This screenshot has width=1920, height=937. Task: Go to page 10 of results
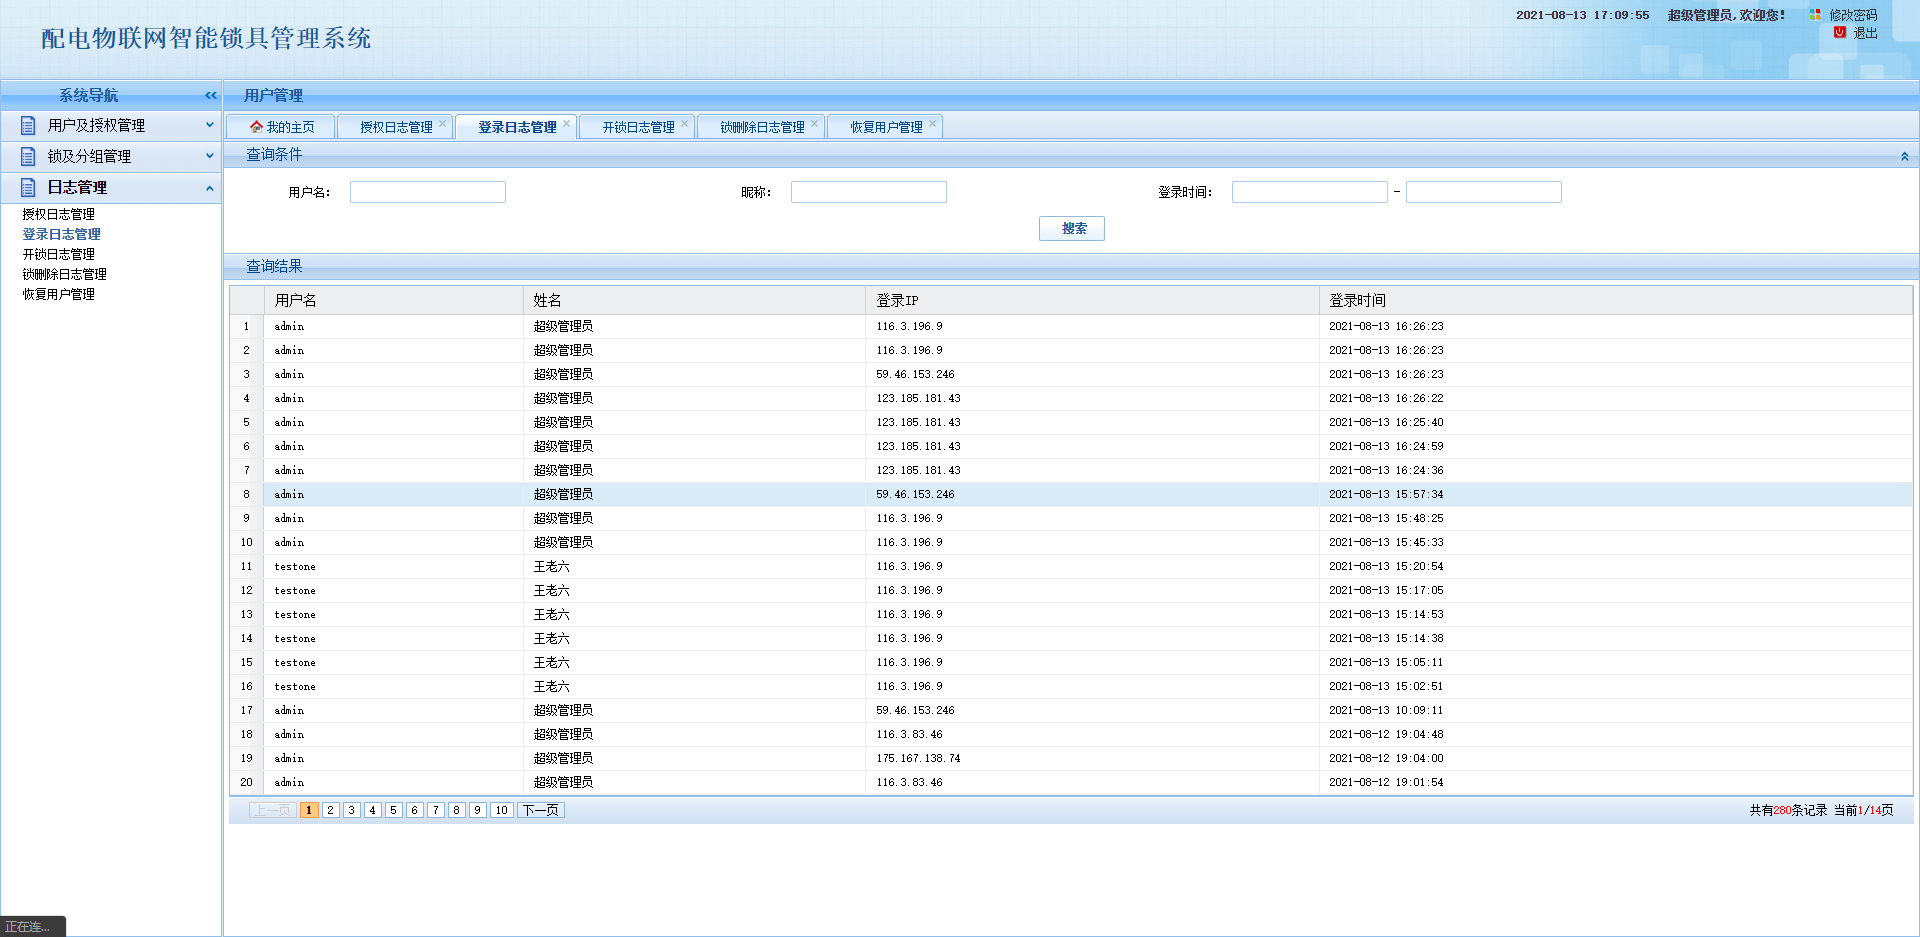502,810
